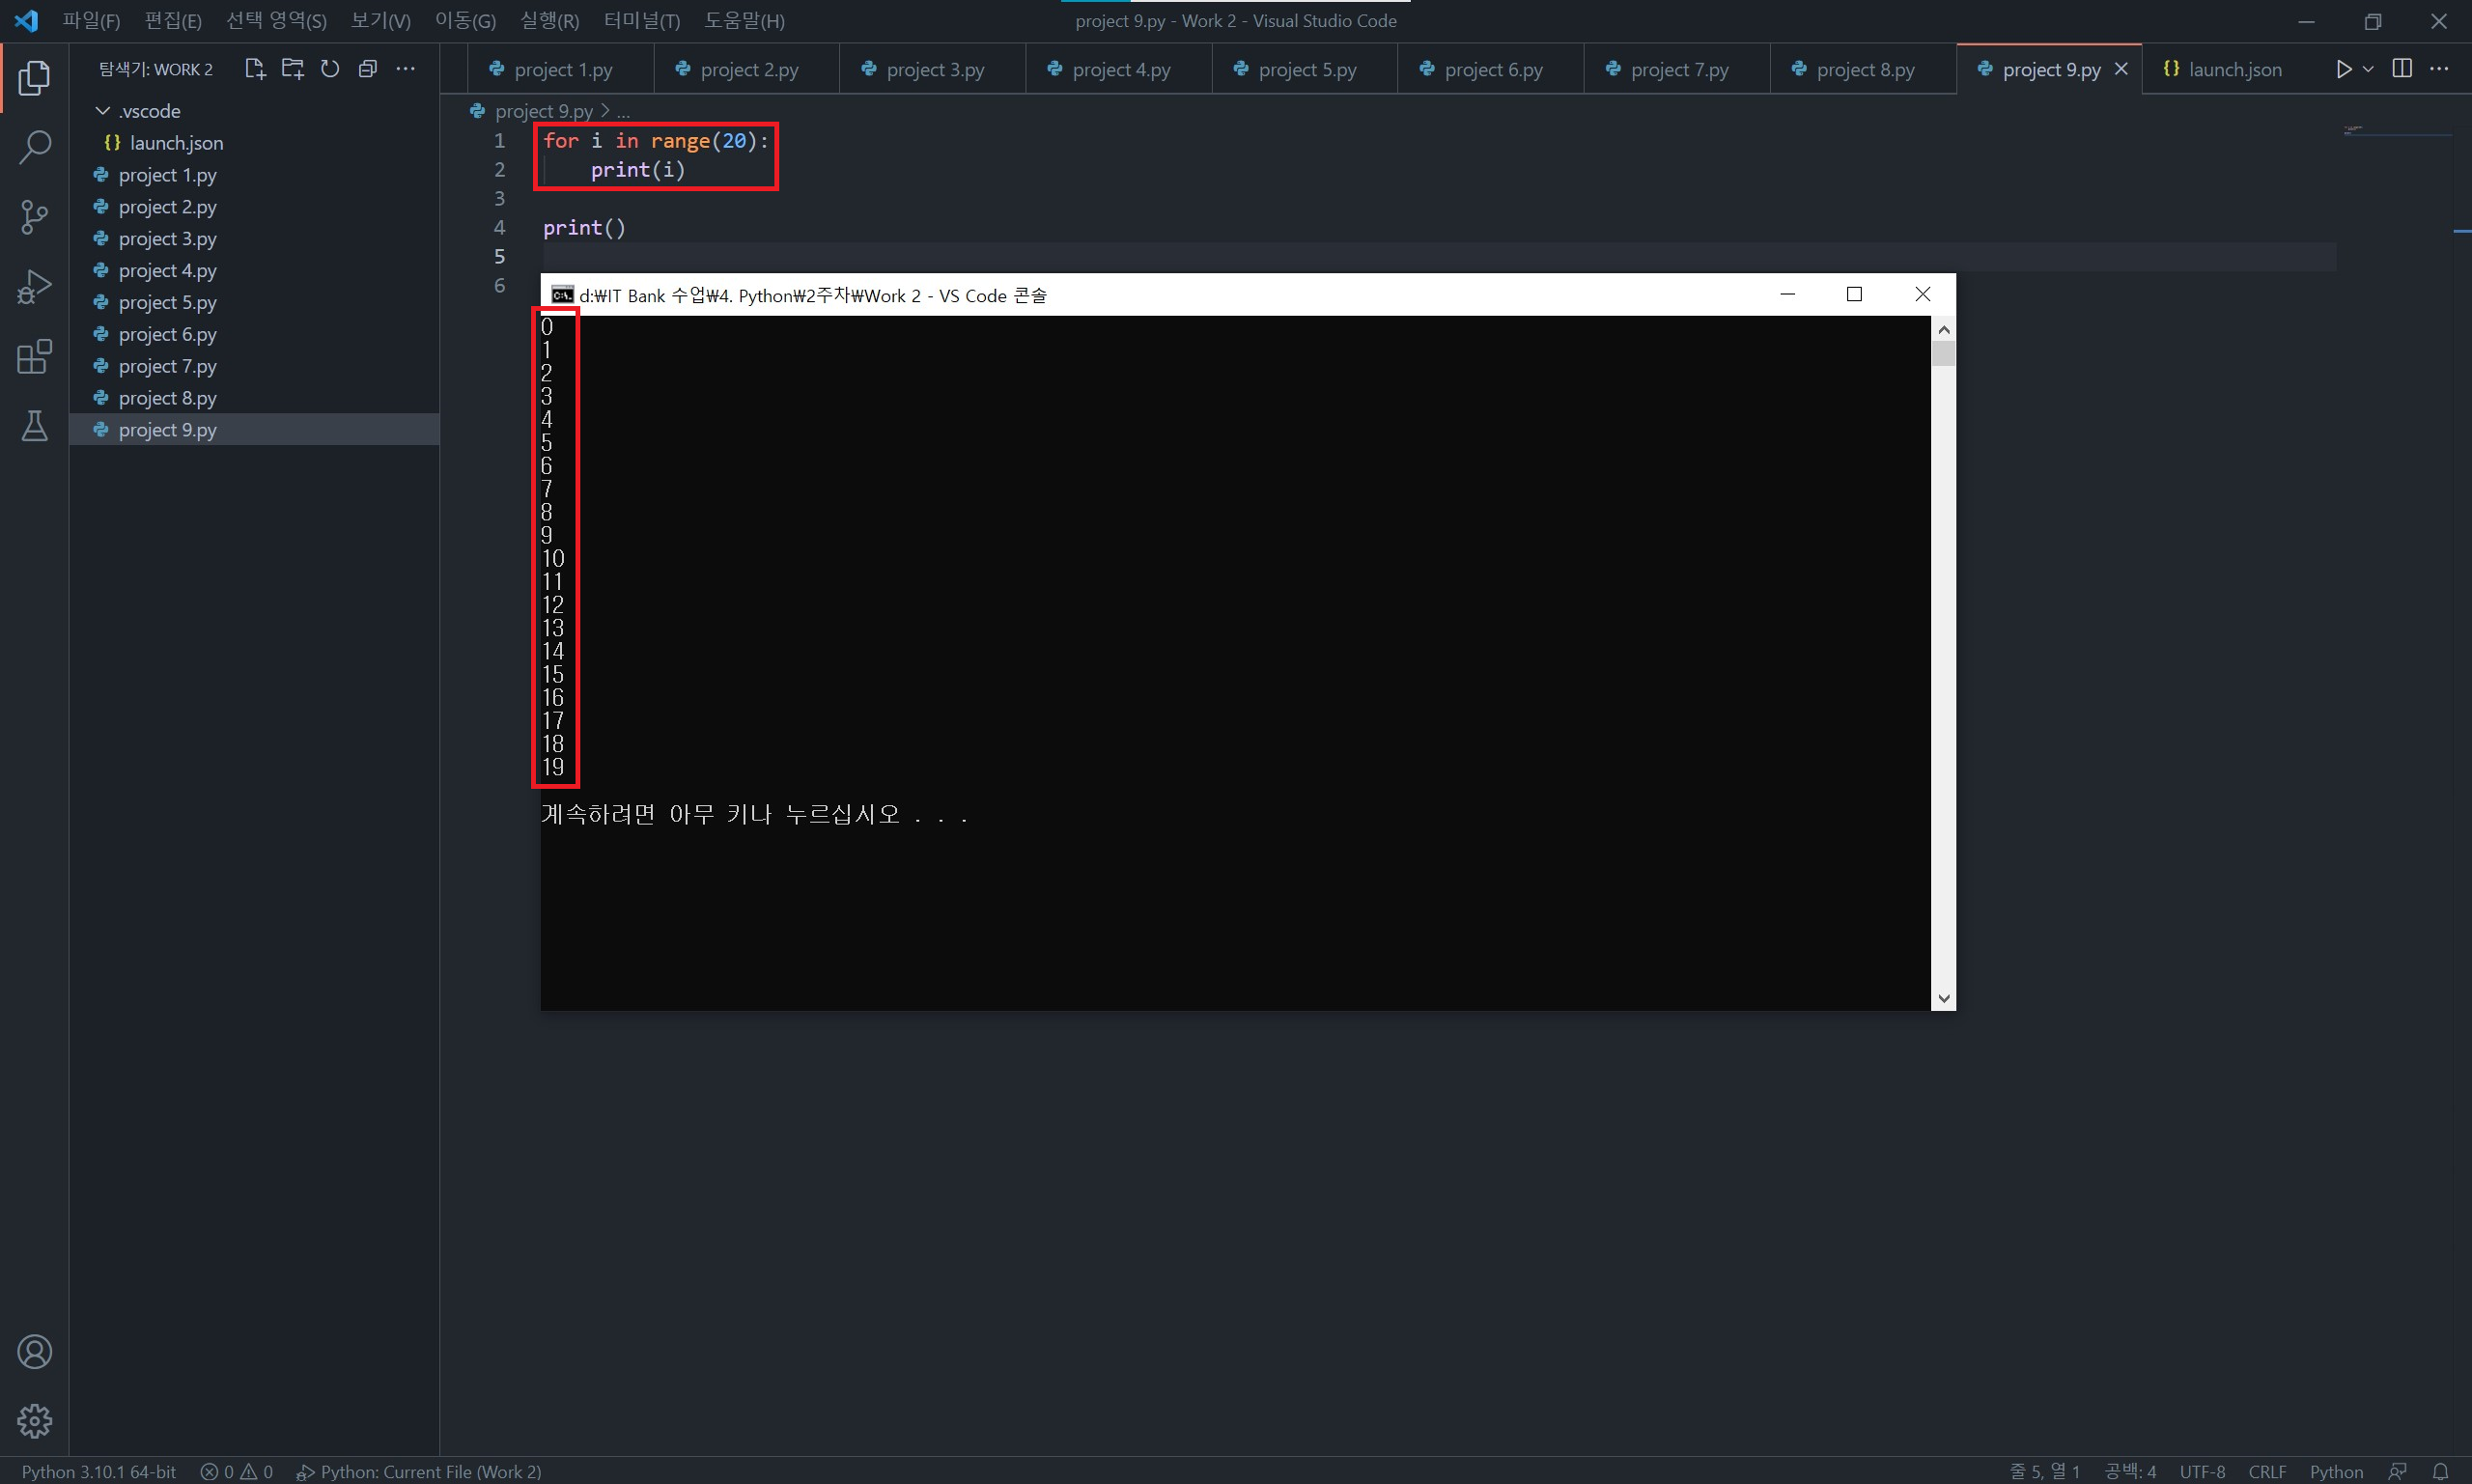Switch to the project 5.py tab

1306,70
